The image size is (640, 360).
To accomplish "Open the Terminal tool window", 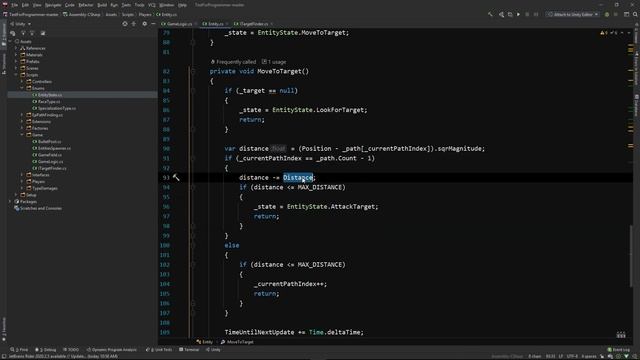I will [189, 350].
